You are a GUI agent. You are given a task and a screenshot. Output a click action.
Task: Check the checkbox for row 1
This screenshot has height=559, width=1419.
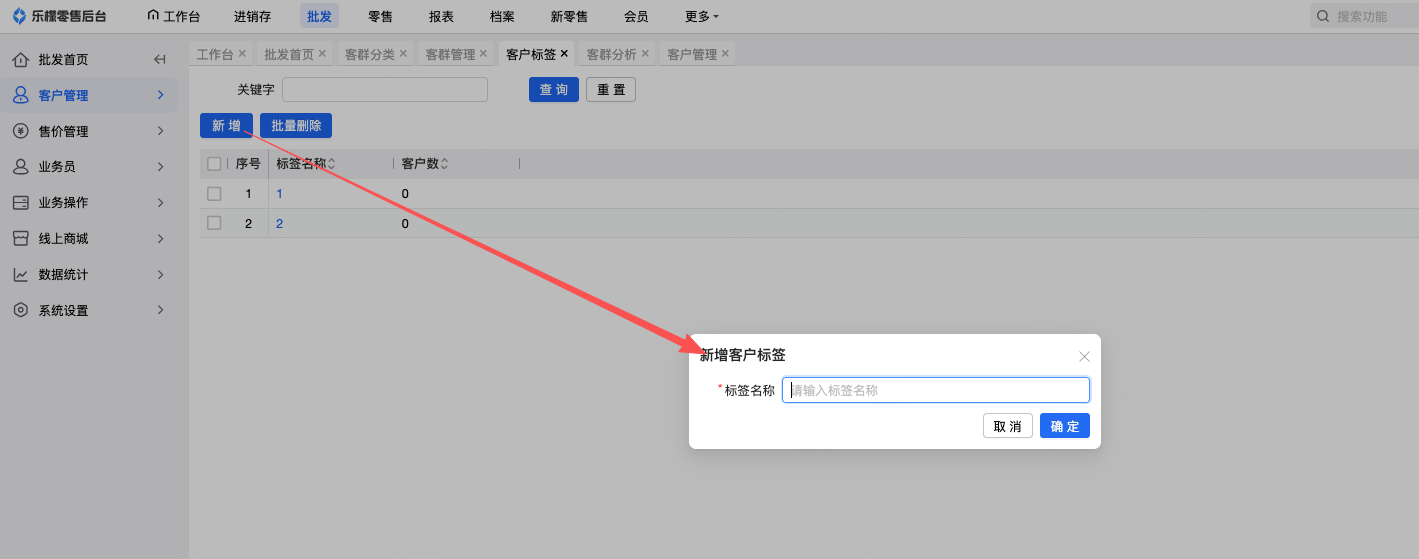click(214, 194)
